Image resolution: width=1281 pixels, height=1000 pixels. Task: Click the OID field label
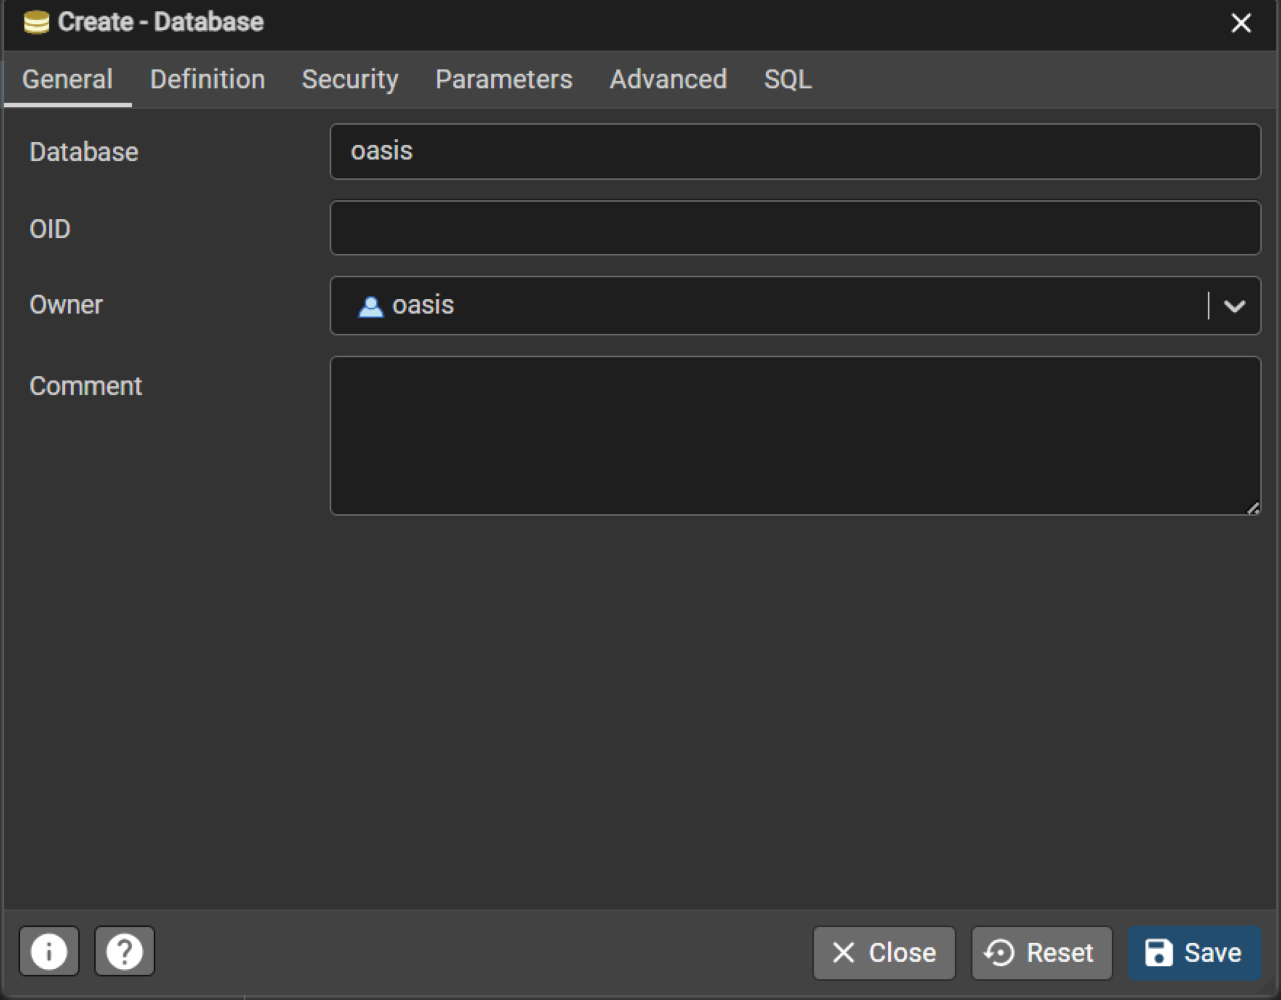(50, 229)
